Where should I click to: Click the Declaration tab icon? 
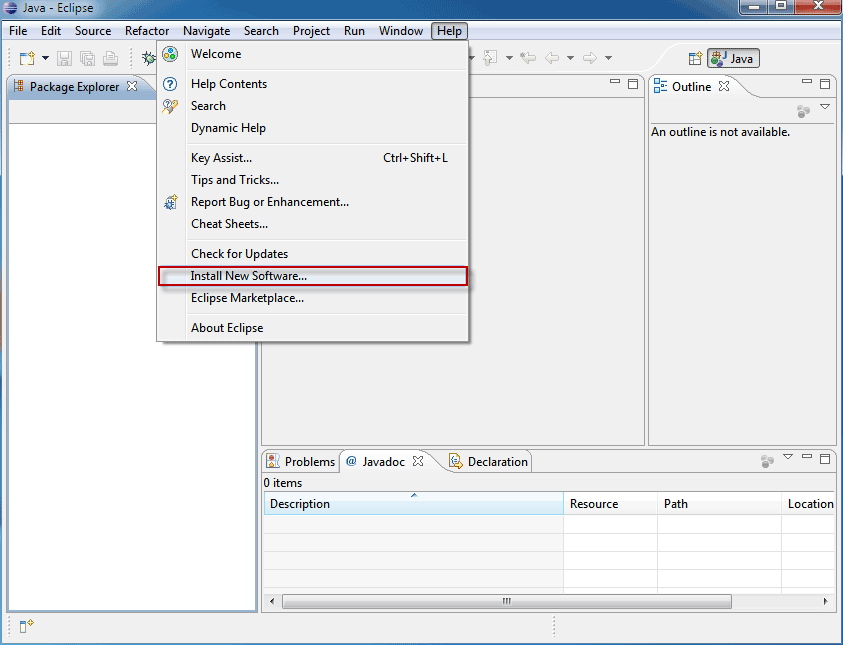(456, 461)
